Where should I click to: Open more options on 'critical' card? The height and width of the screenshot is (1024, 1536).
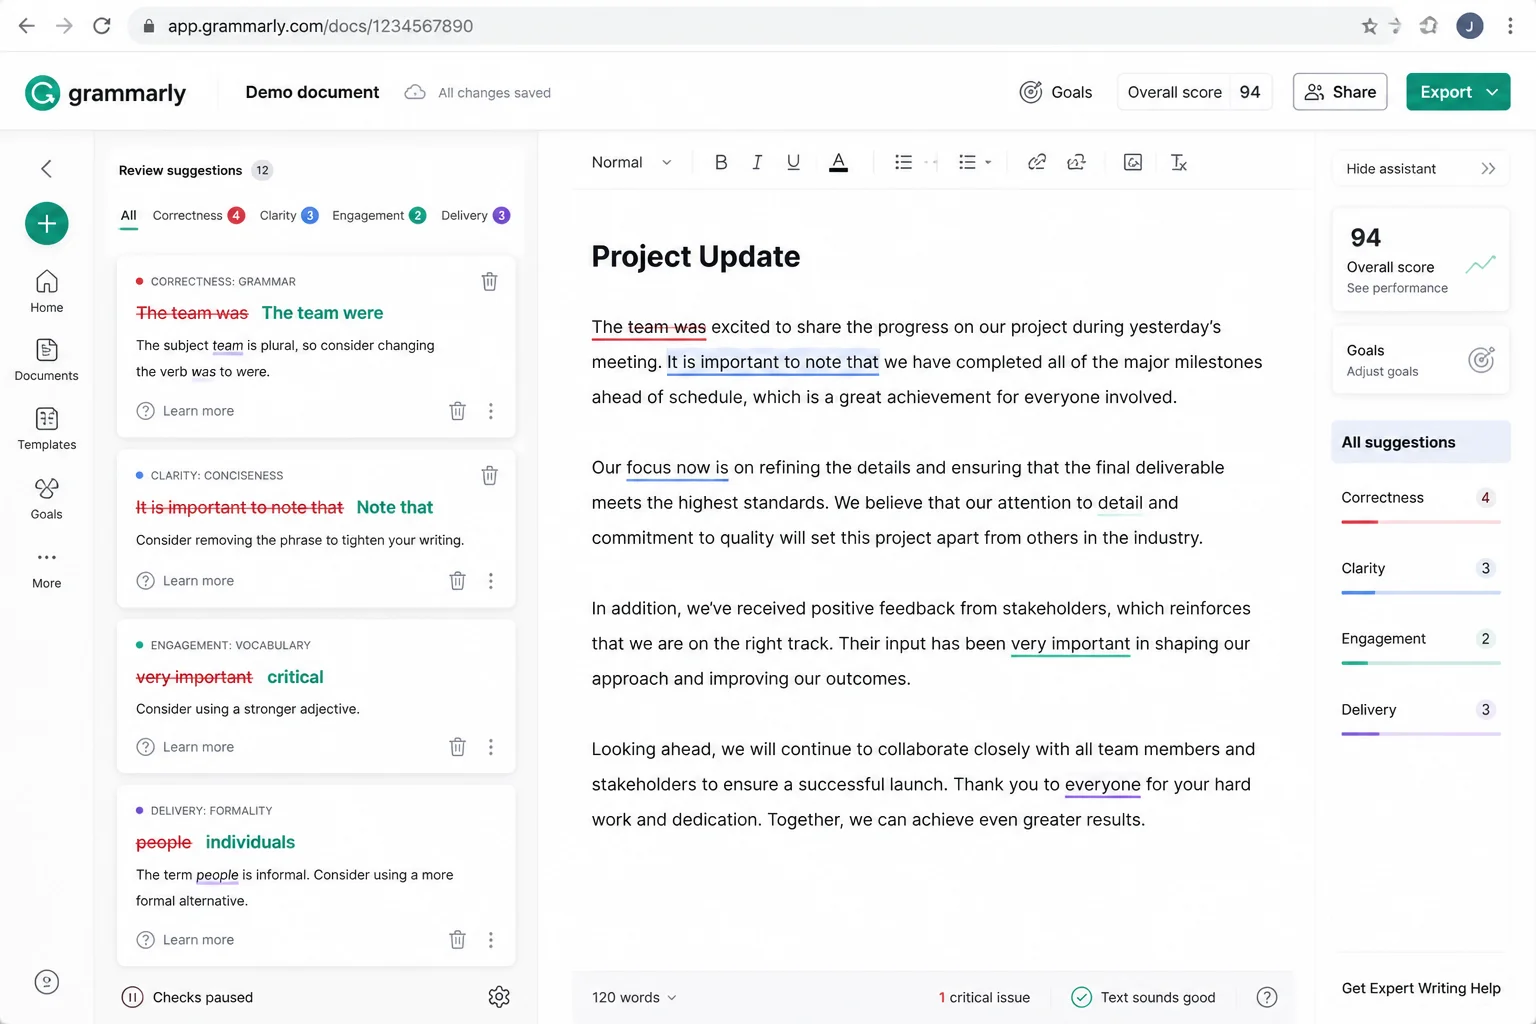point(490,747)
